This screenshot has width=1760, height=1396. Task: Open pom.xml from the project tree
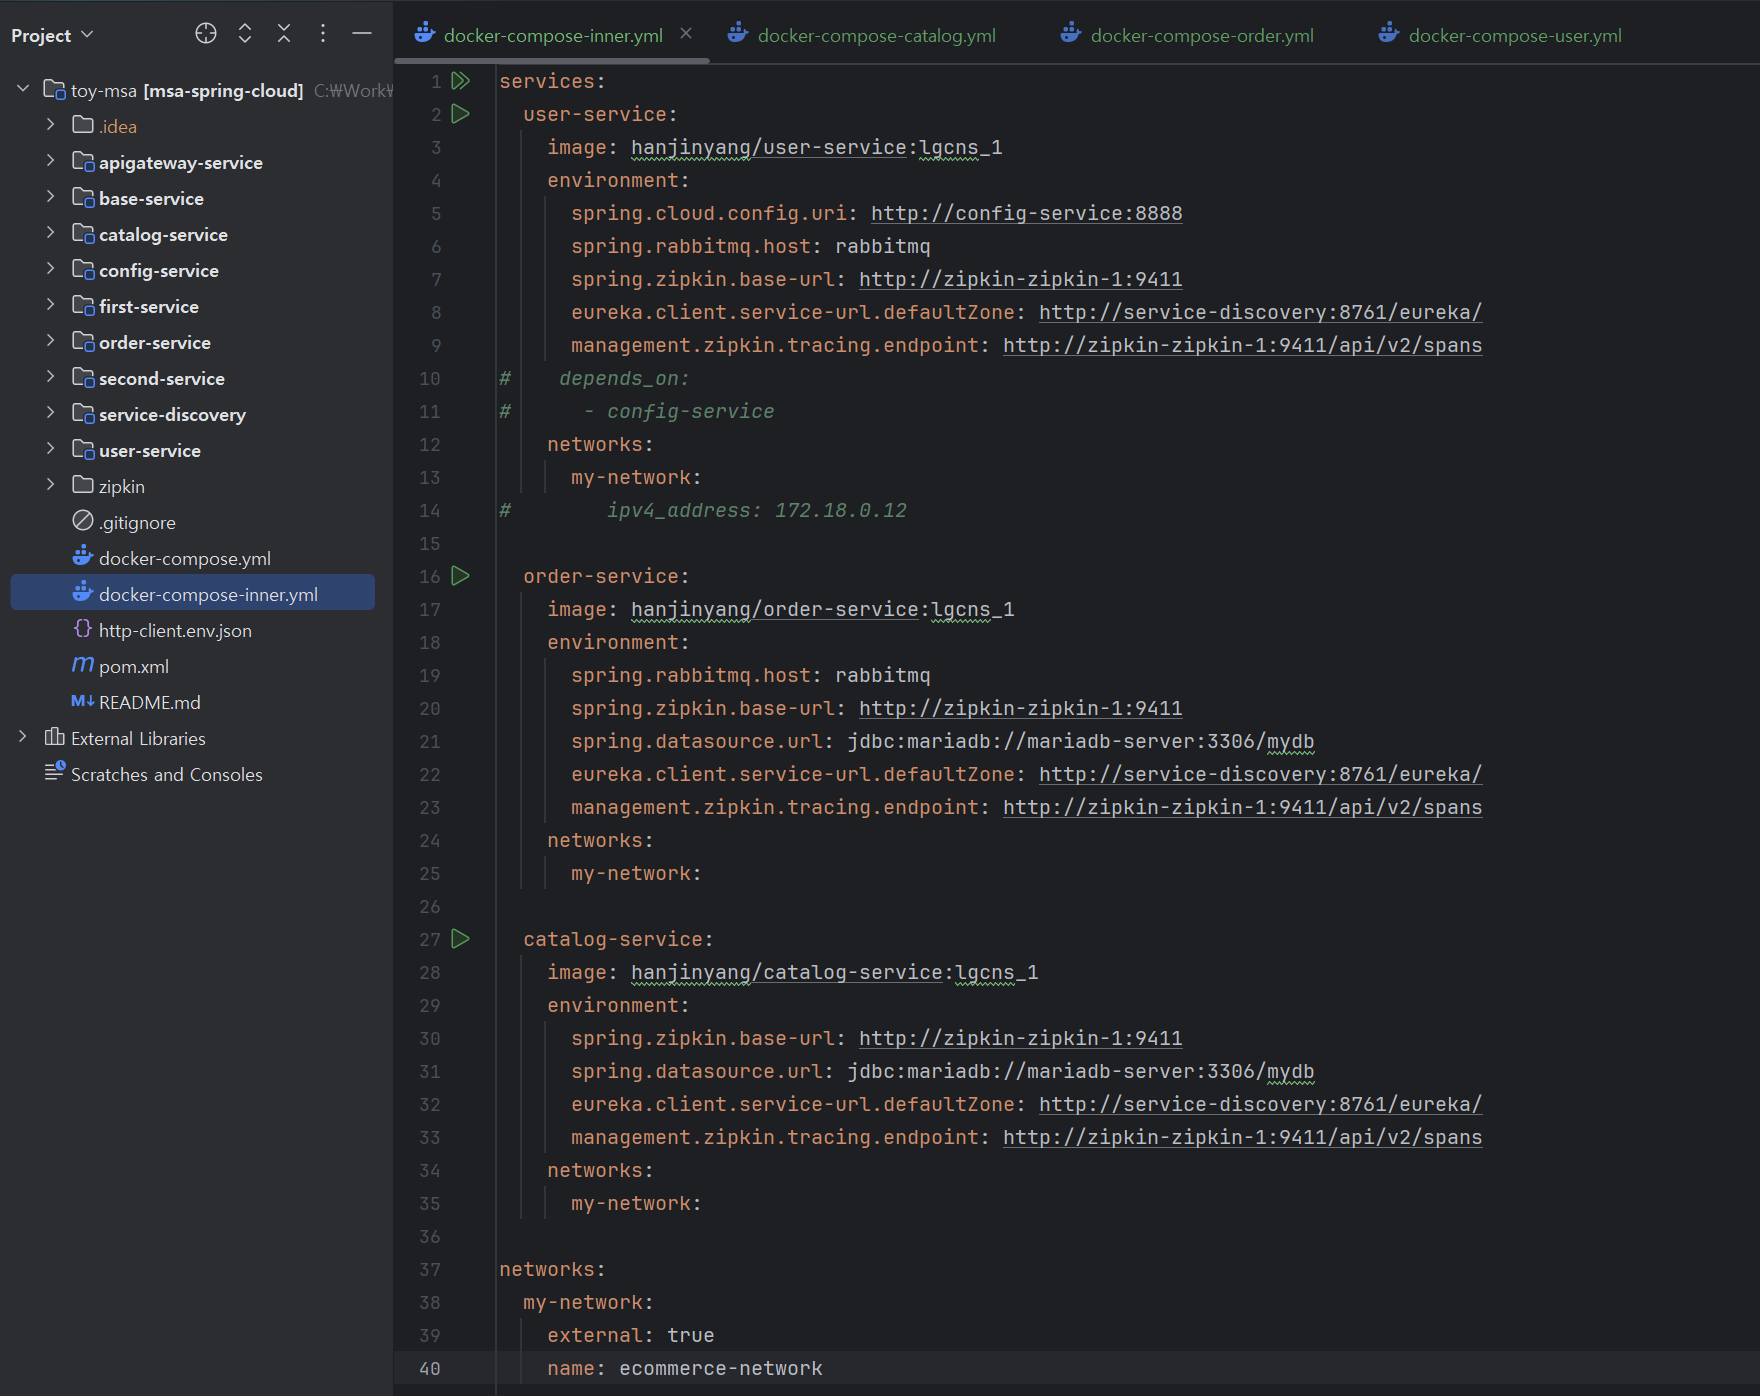coord(133,667)
